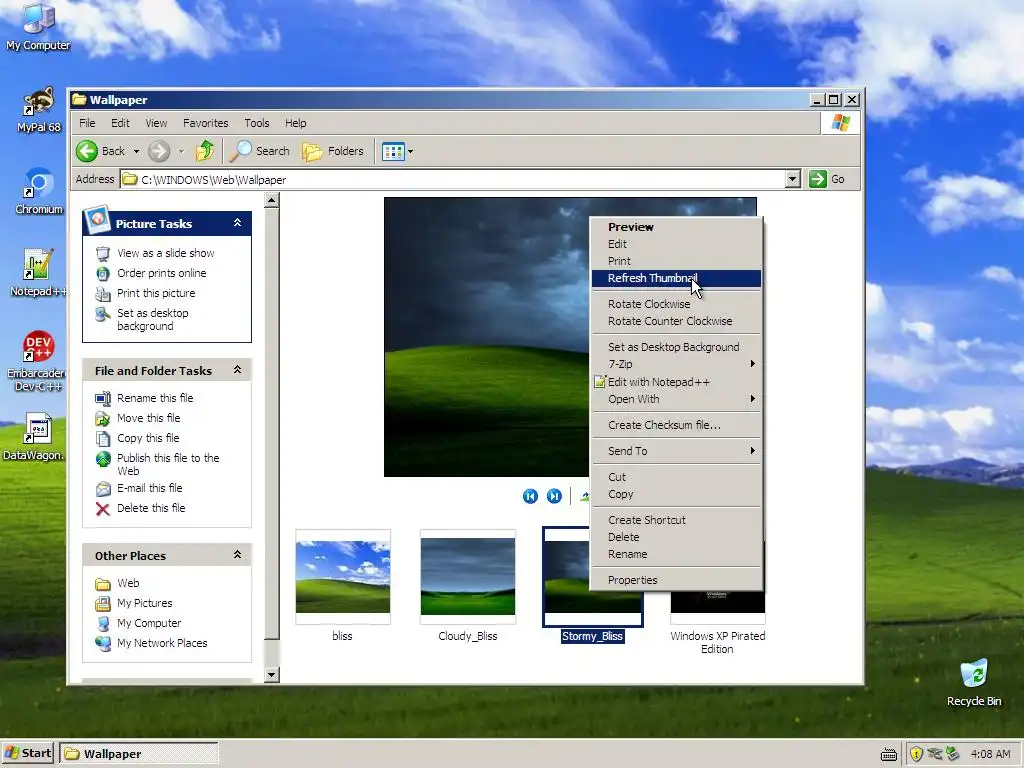Open the File menu

(87, 123)
